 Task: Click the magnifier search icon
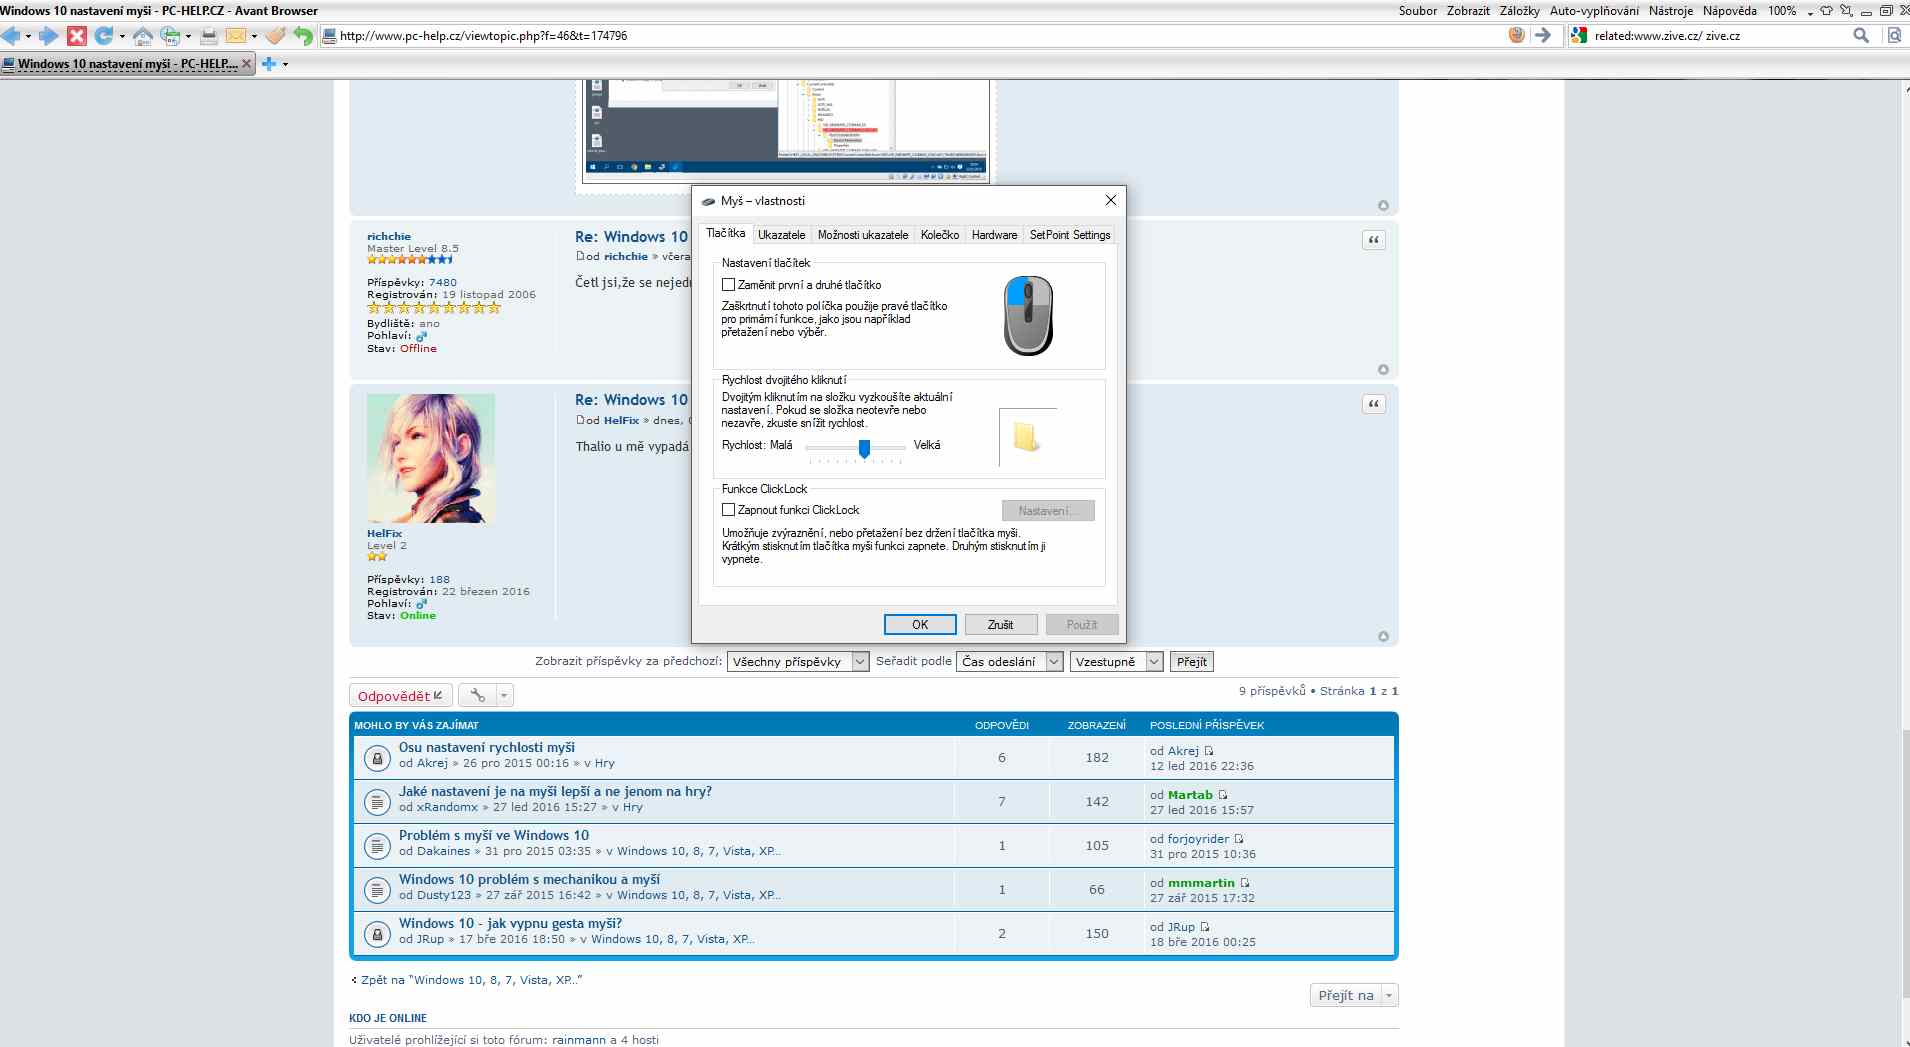point(1860,36)
